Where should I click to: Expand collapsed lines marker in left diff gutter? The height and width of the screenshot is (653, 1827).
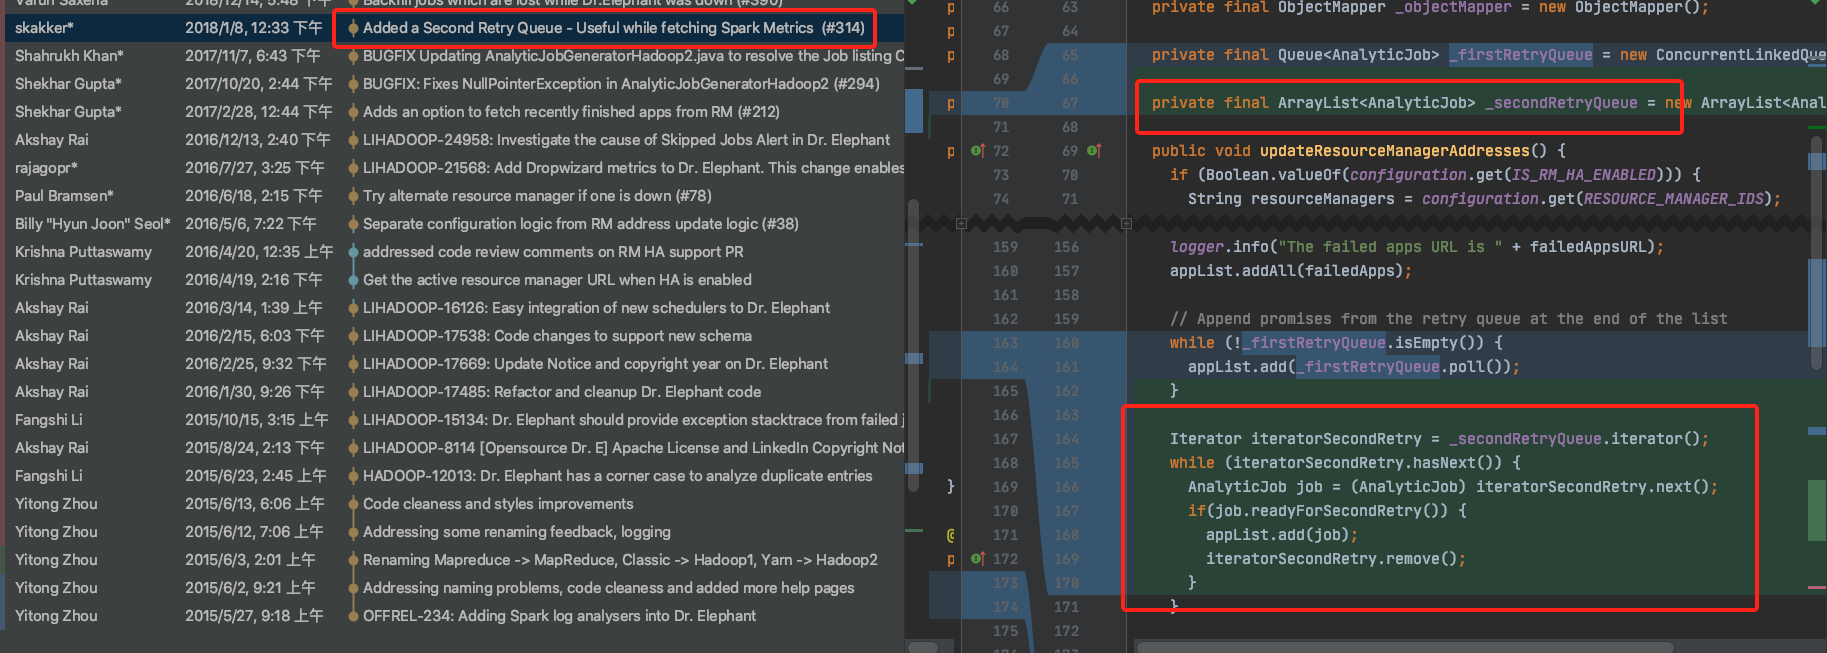pos(961,223)
